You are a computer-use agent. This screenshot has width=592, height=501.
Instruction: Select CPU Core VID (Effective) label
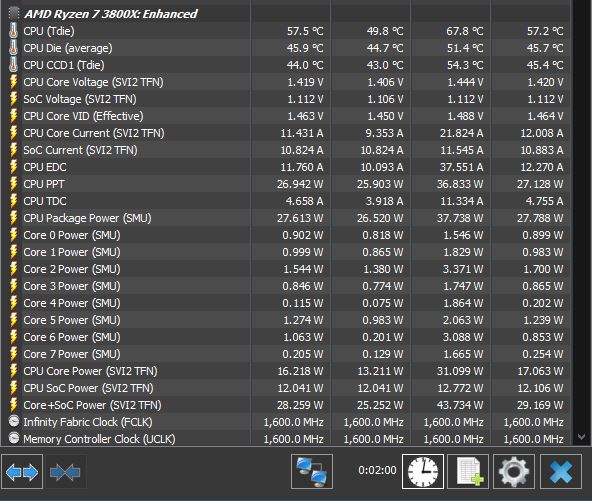83,116
